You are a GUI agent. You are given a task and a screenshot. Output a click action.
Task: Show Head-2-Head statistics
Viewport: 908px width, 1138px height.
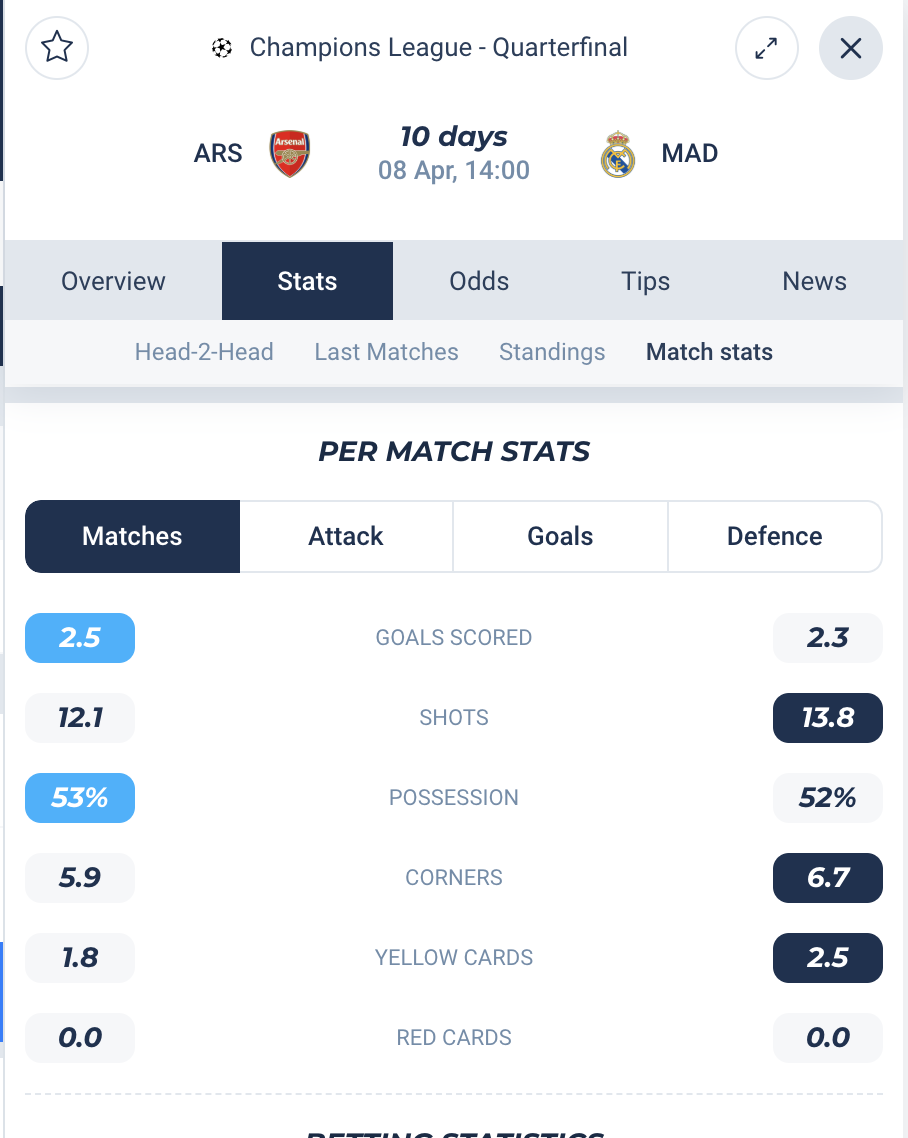pyautogui.click(x=204, y=352)
